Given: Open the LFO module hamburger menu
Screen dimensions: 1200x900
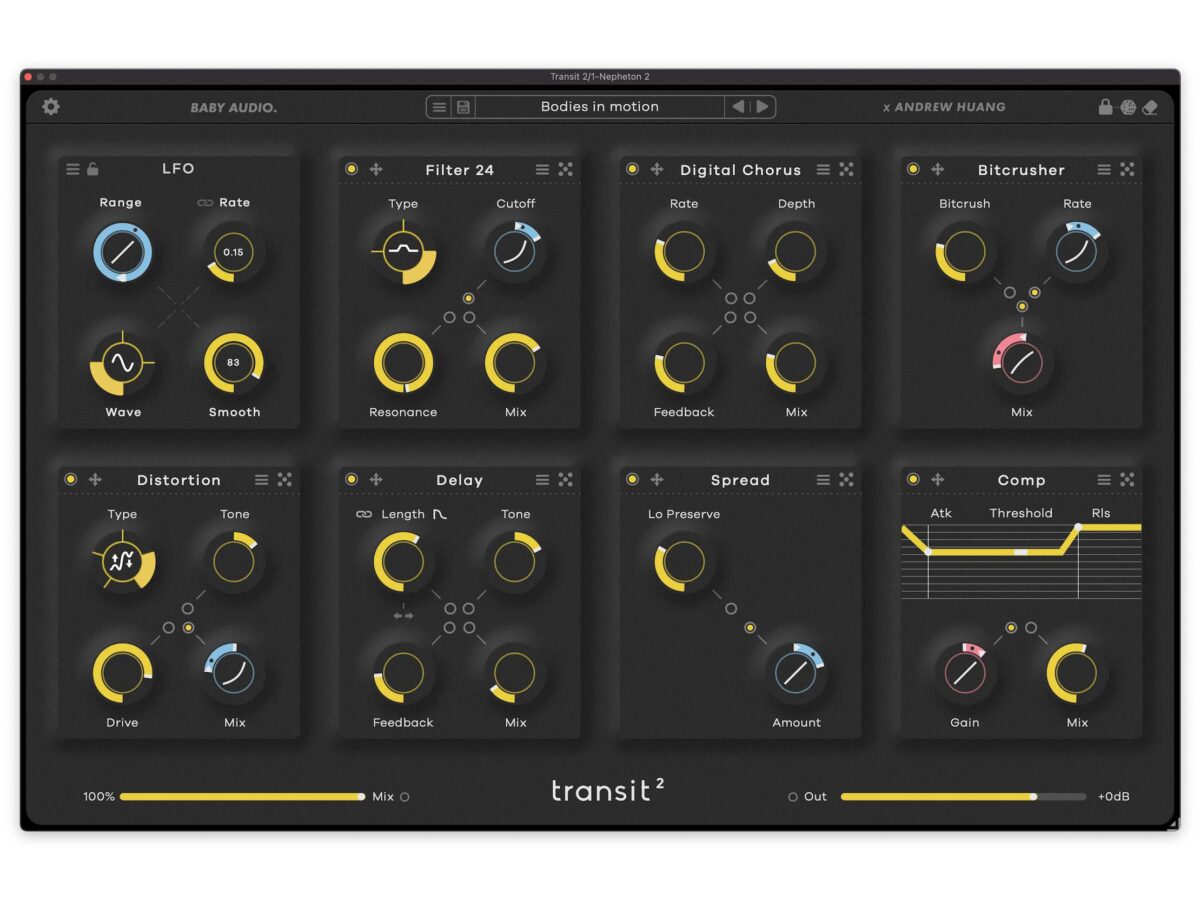Looking at the screenshot, I should [x=73, y=169].
